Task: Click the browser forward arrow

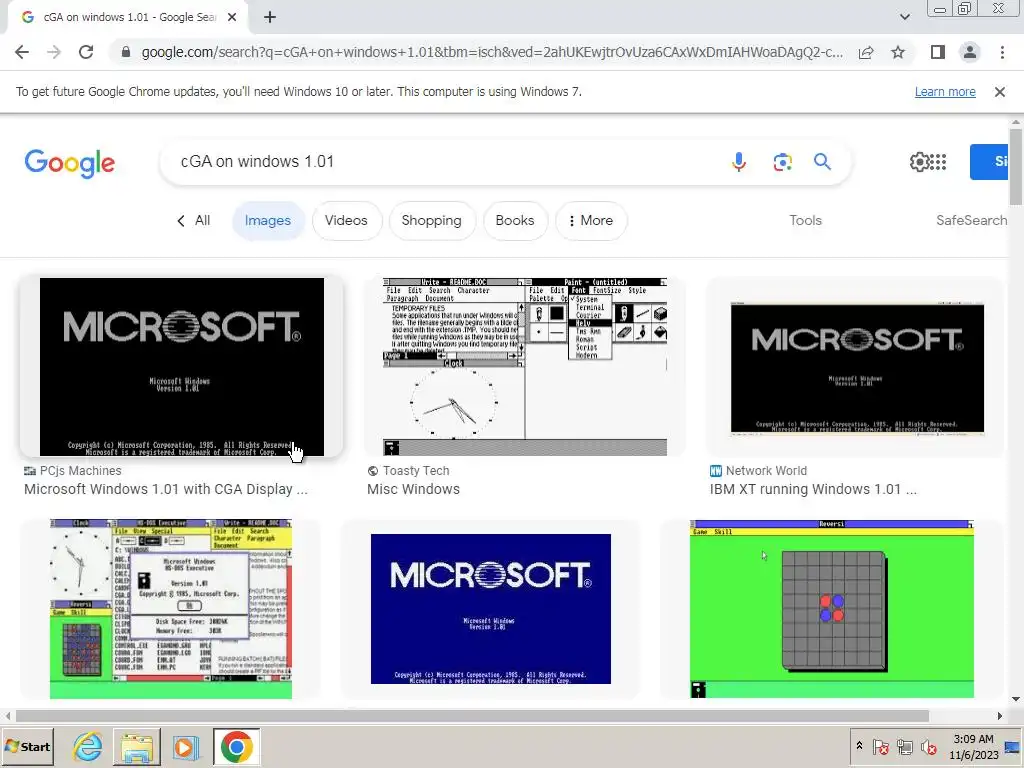Action: coord(54,52)
